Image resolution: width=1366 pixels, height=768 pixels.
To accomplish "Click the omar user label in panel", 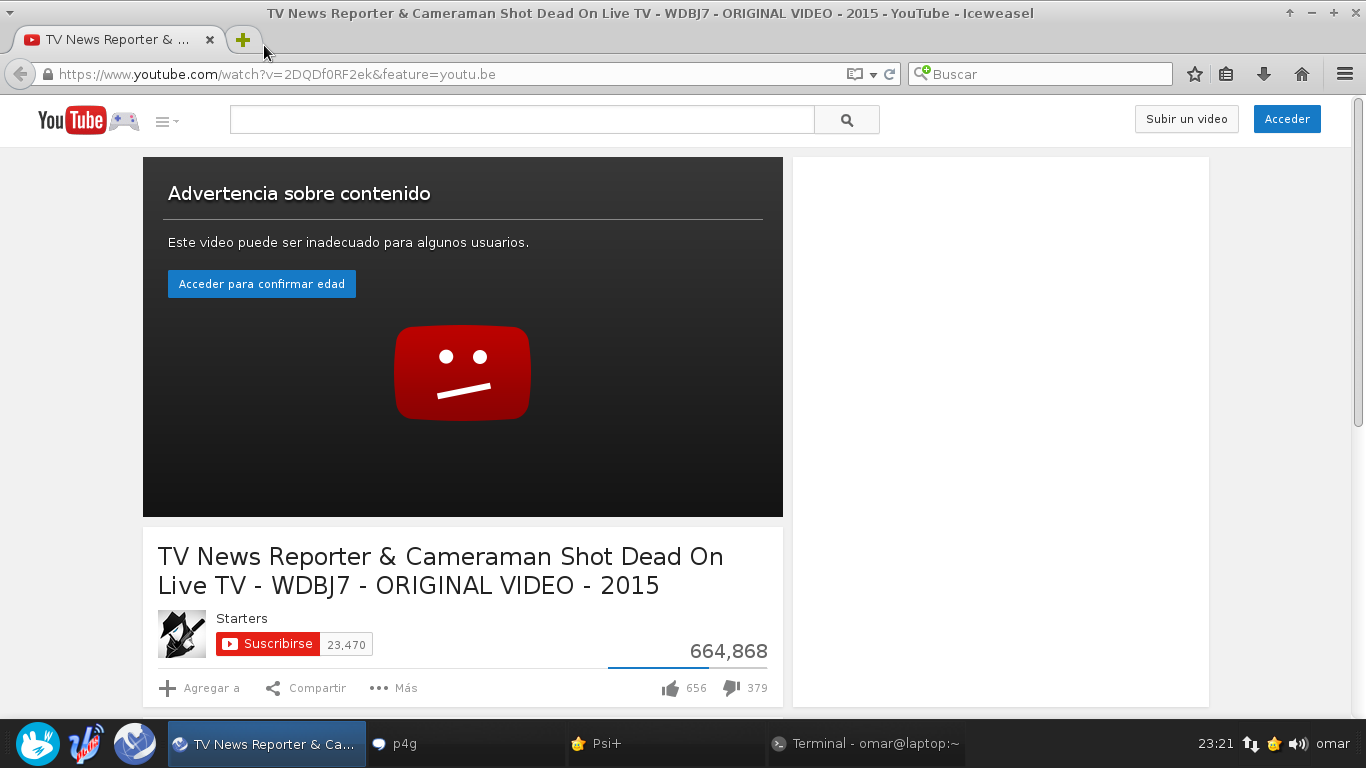I will tap(1333, 744).
